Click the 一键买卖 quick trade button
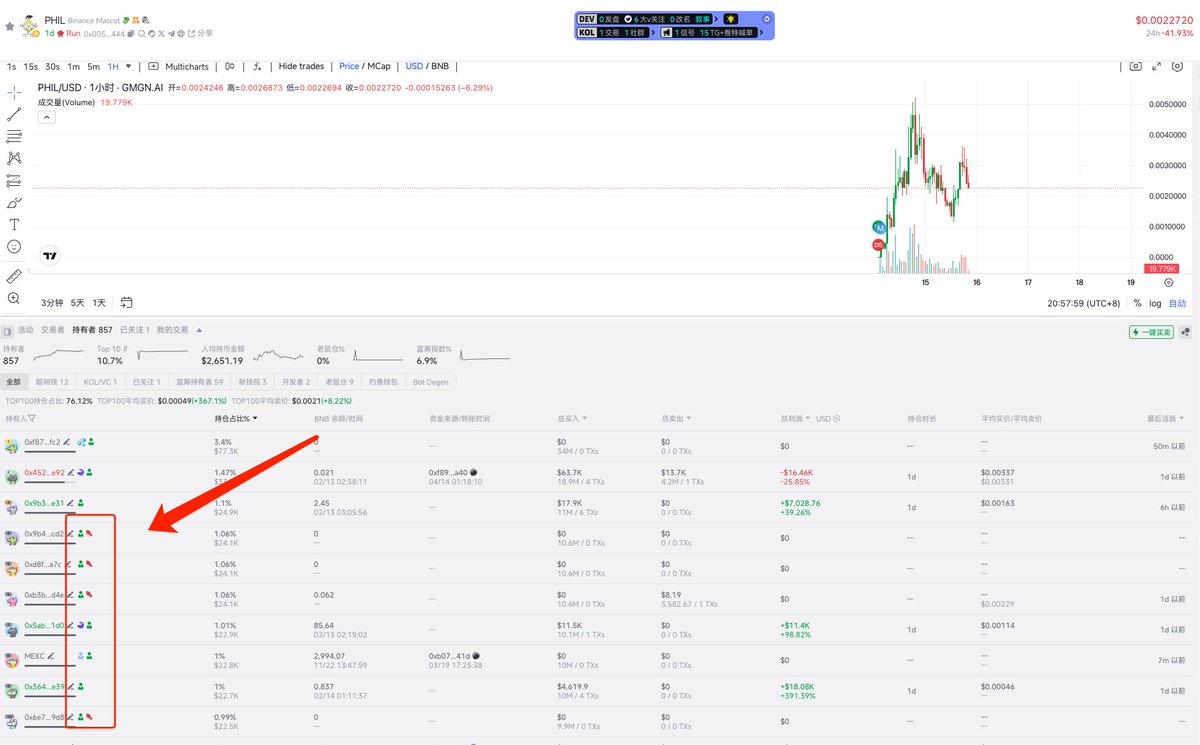This screenshot has width=1200, height=745. click(x=1151, y=332)
